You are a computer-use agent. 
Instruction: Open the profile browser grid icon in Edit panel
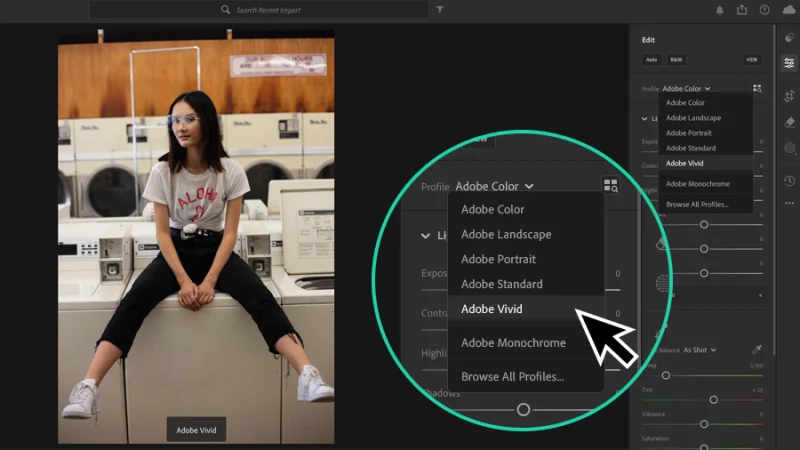pos(757,89)
